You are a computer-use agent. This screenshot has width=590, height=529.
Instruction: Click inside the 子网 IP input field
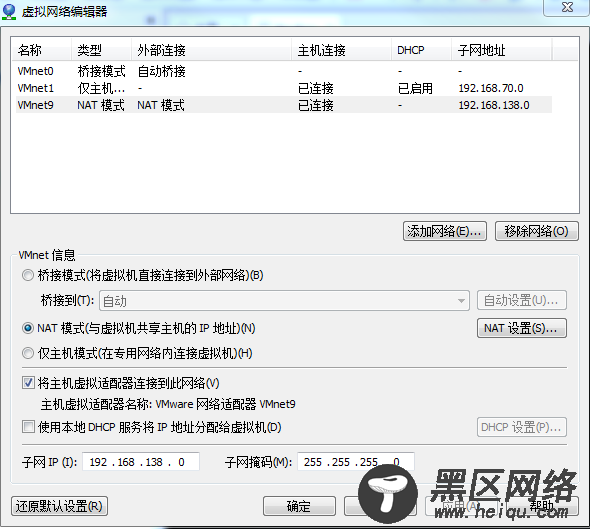141,462
